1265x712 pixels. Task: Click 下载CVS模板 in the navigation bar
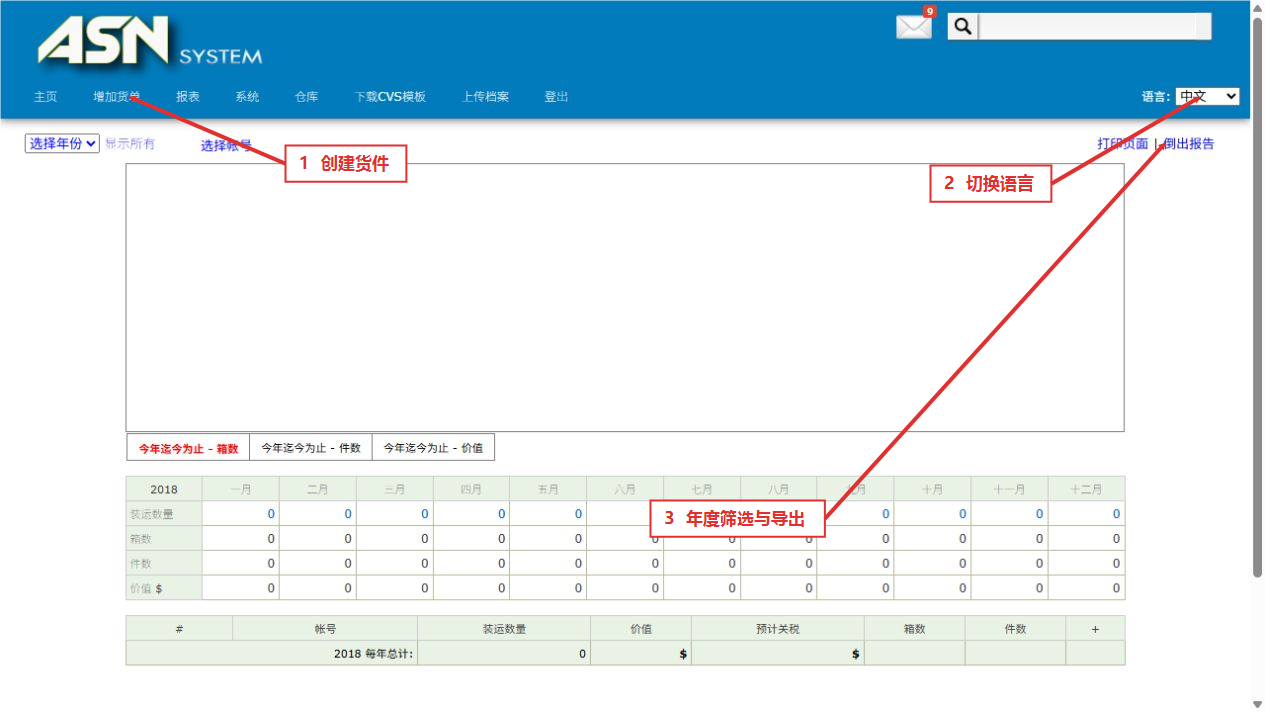[390, 97]
